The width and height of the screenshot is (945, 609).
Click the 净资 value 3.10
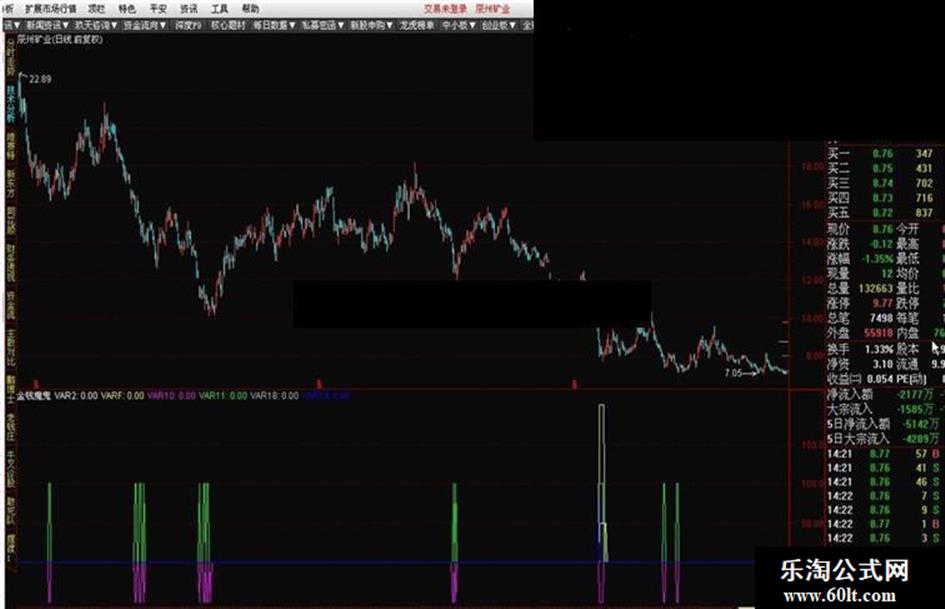click(x=883, y=364)
